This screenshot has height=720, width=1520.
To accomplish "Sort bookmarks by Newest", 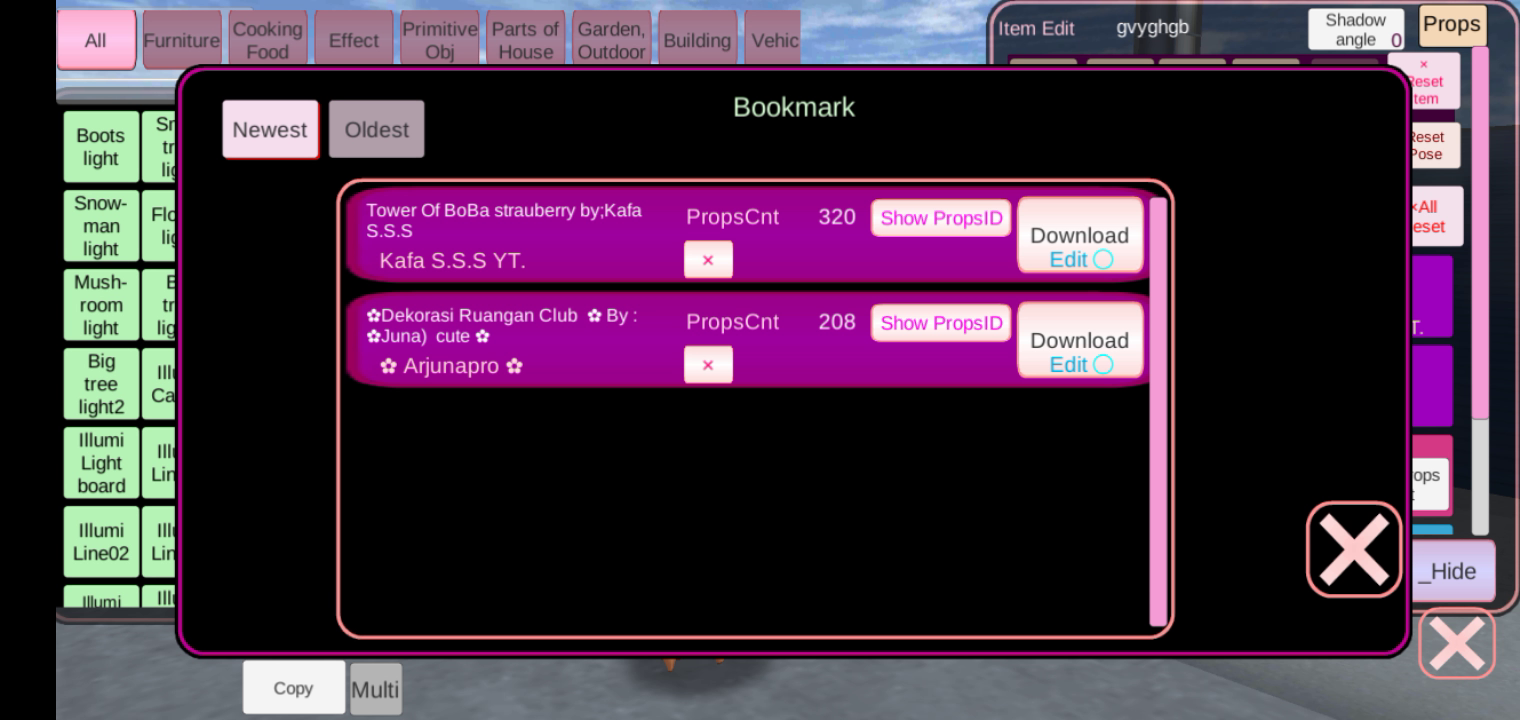I will pos(270,130).
